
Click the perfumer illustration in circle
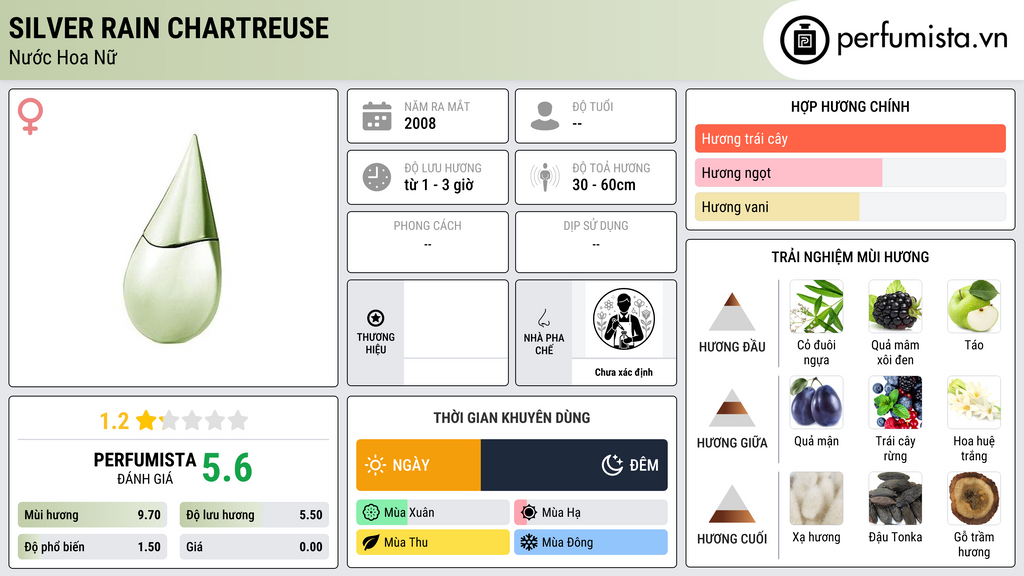(x=624, y=319)
